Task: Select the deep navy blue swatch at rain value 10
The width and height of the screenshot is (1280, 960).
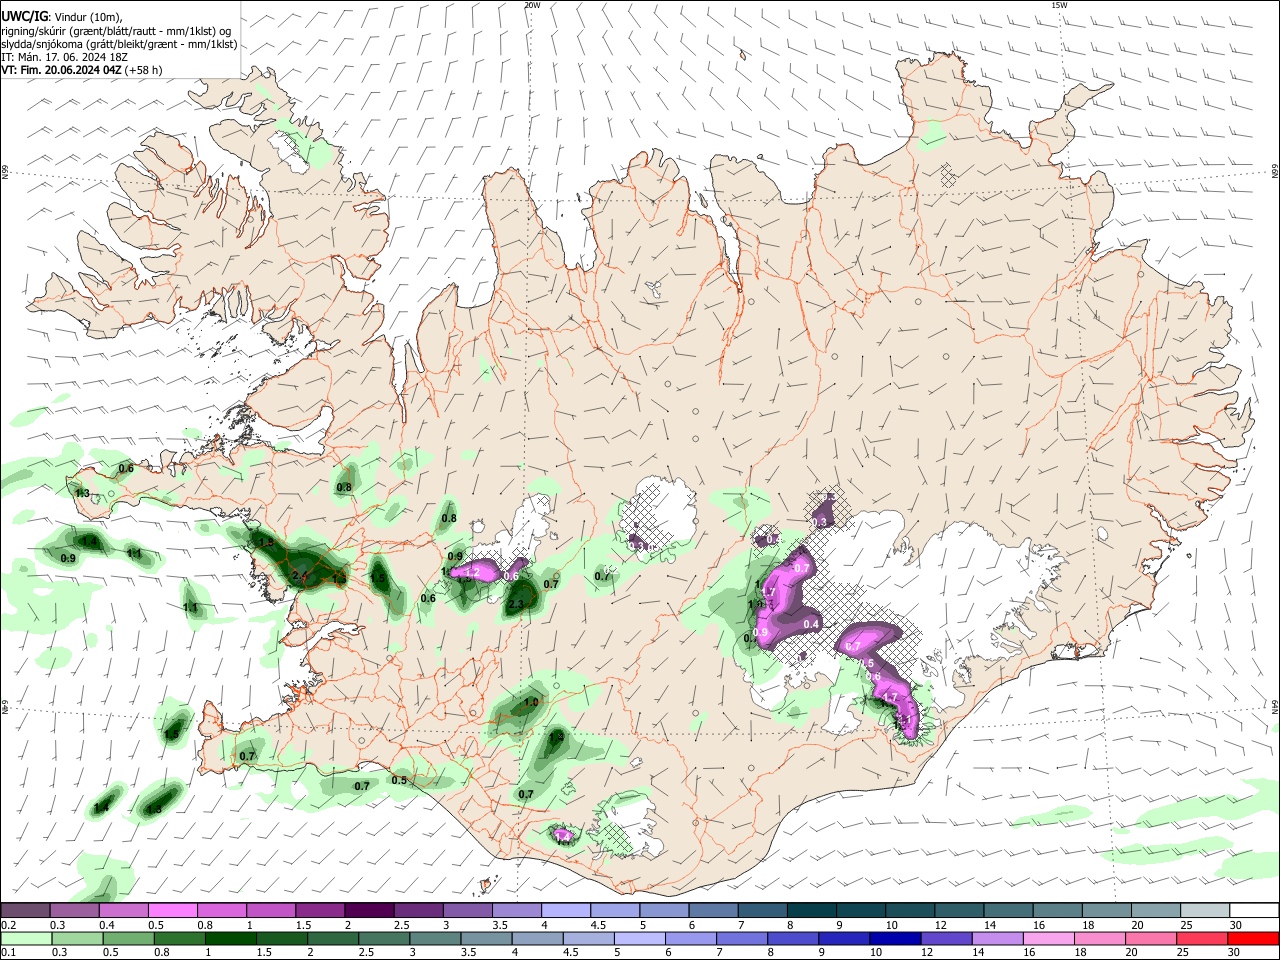Action: tap(895, 938)
